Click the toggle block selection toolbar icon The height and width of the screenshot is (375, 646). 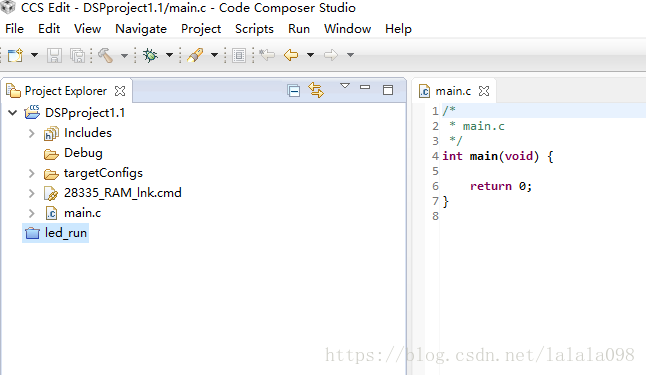[239, 55]
